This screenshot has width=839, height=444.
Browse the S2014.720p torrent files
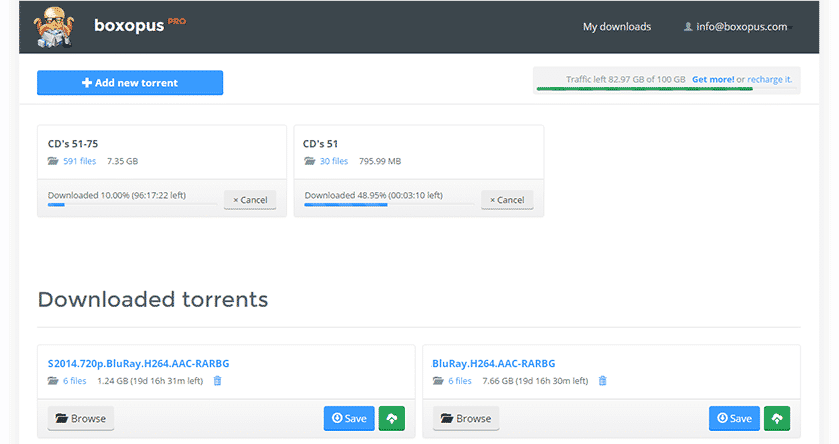click(81, 418)
